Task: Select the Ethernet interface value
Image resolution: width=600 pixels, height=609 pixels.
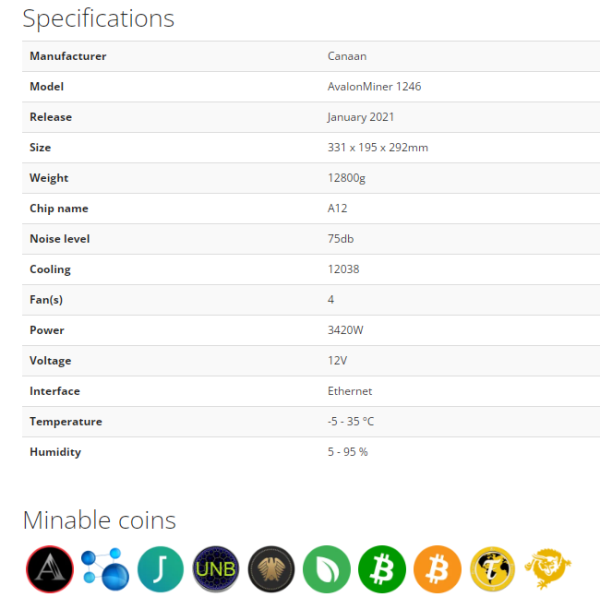Action: (x=350, y=391)
